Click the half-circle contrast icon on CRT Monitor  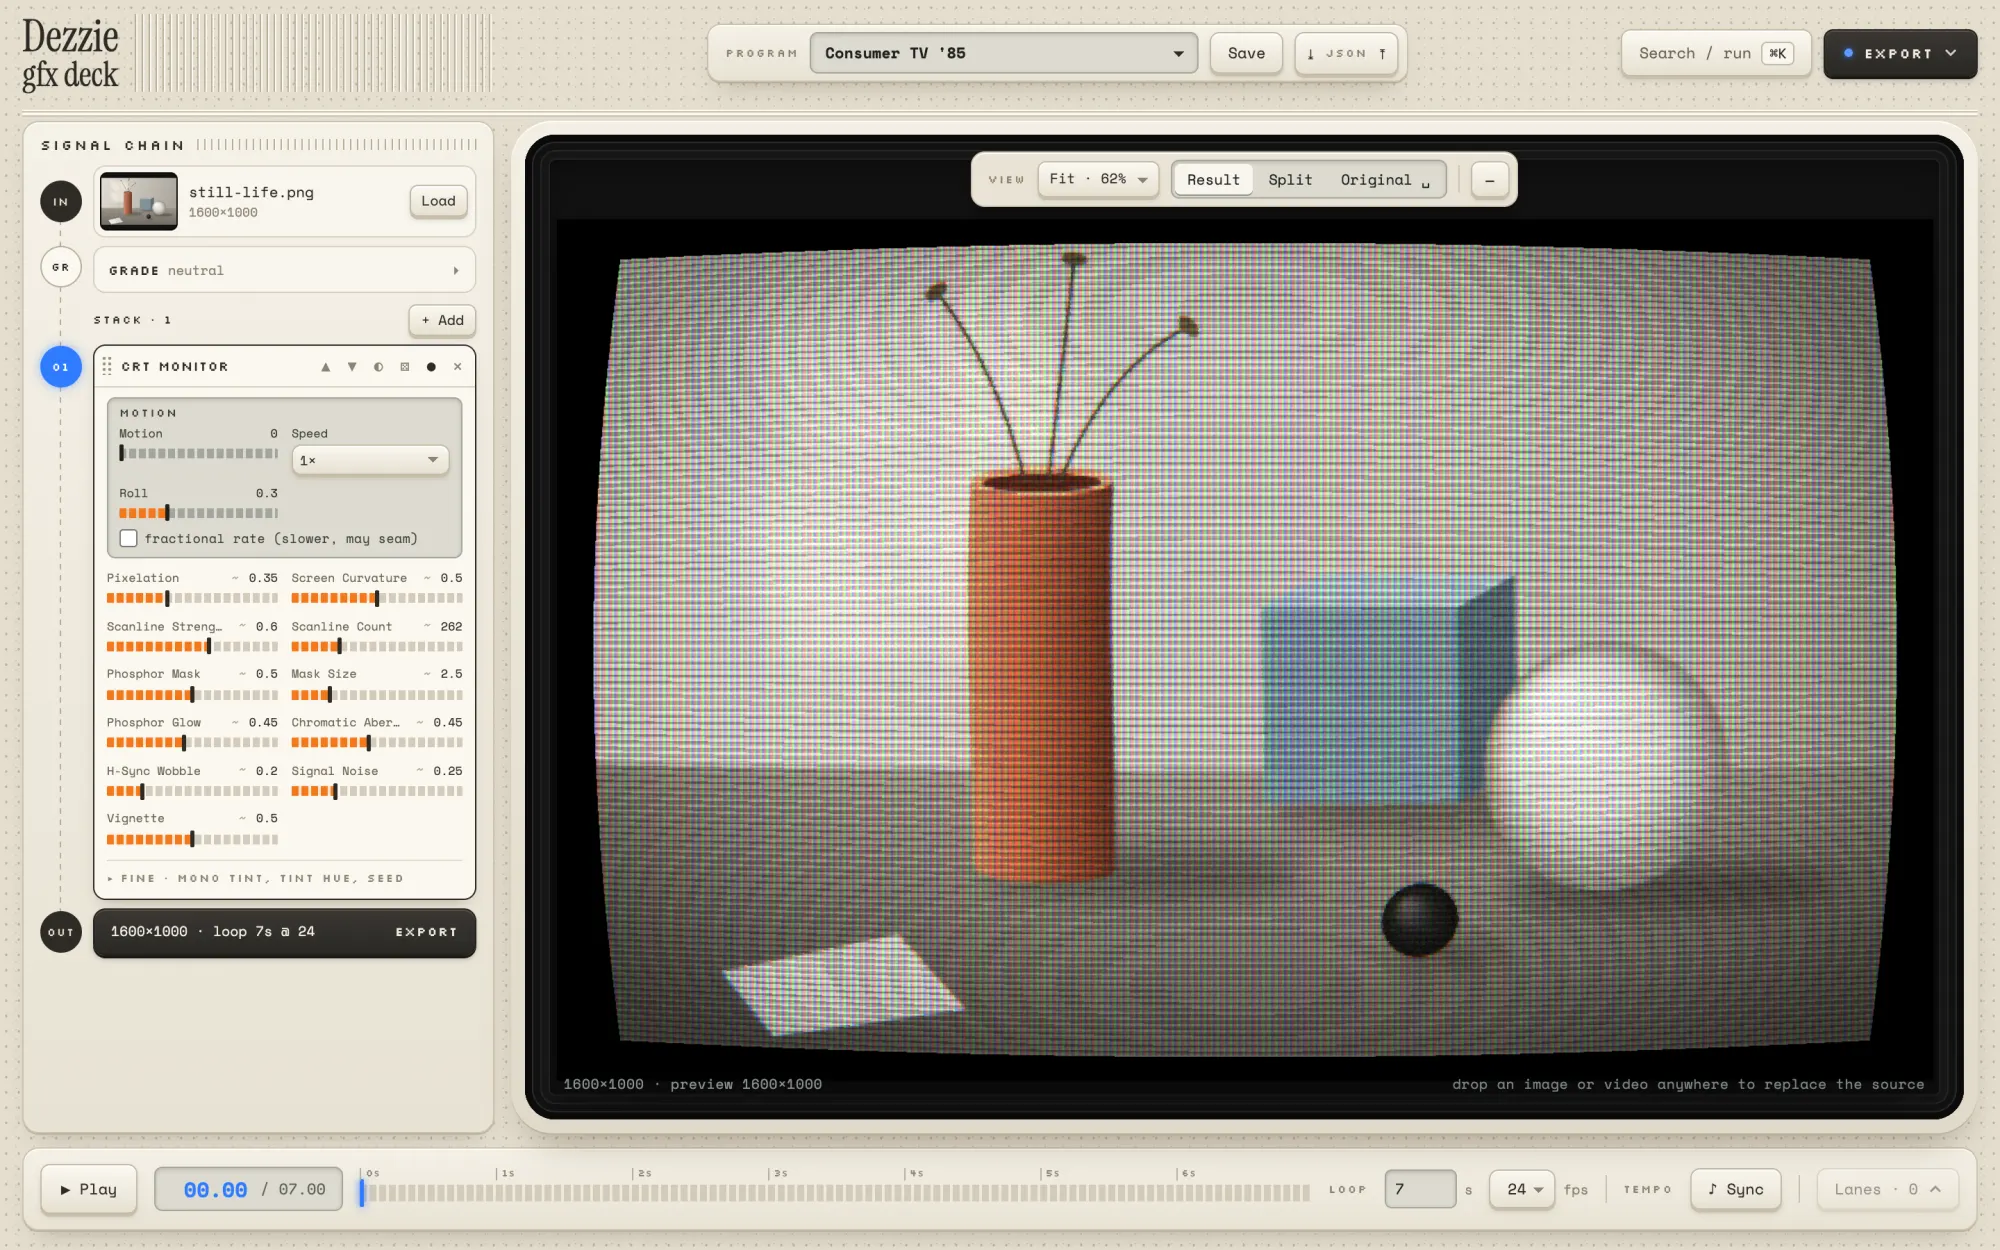click(378, 367)
